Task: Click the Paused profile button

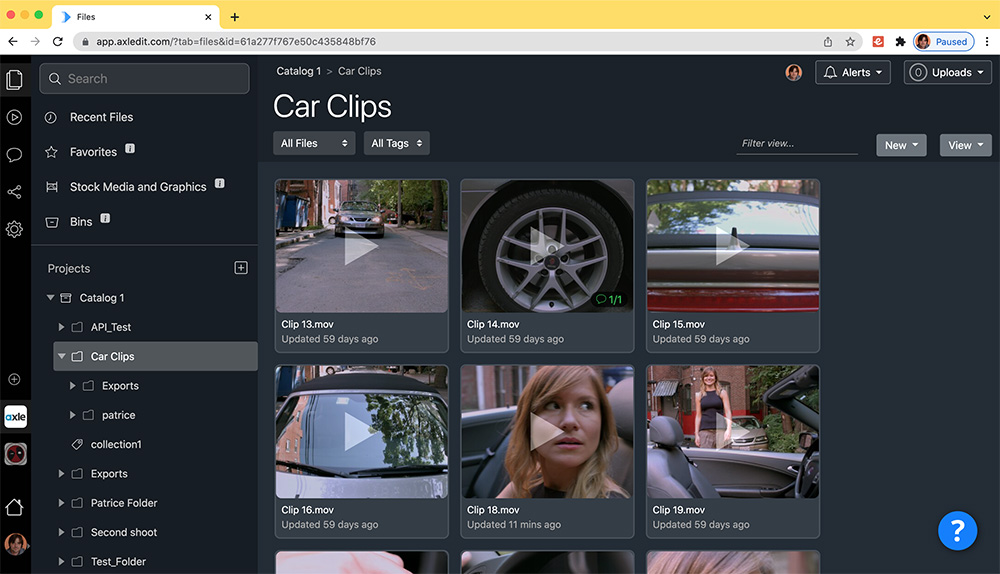Action: [x=943, y=41]
